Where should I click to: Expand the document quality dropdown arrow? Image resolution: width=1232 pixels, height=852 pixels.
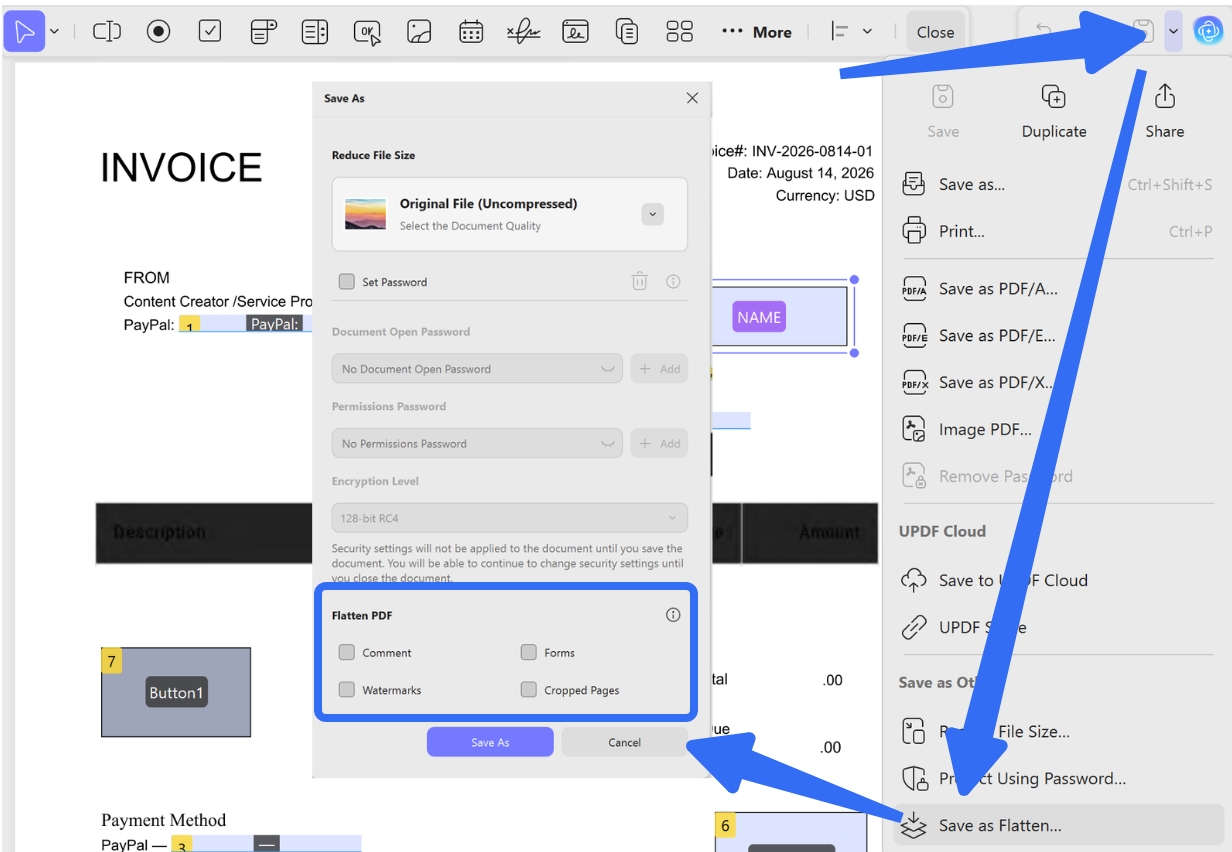pos(652,214)
